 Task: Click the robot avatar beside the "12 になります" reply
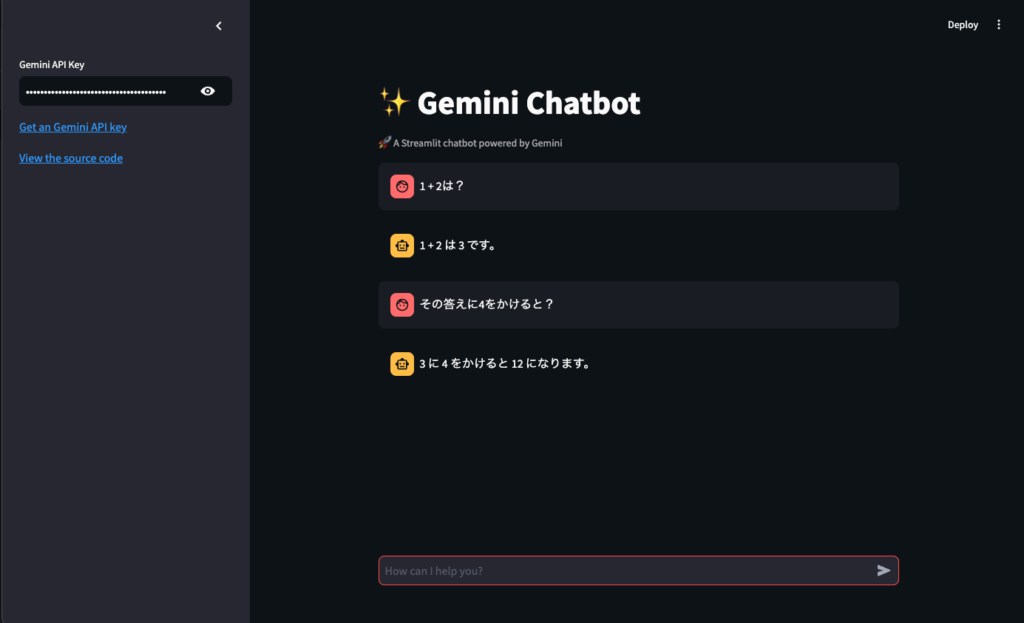pyautogui.click(x=402, y=364)
